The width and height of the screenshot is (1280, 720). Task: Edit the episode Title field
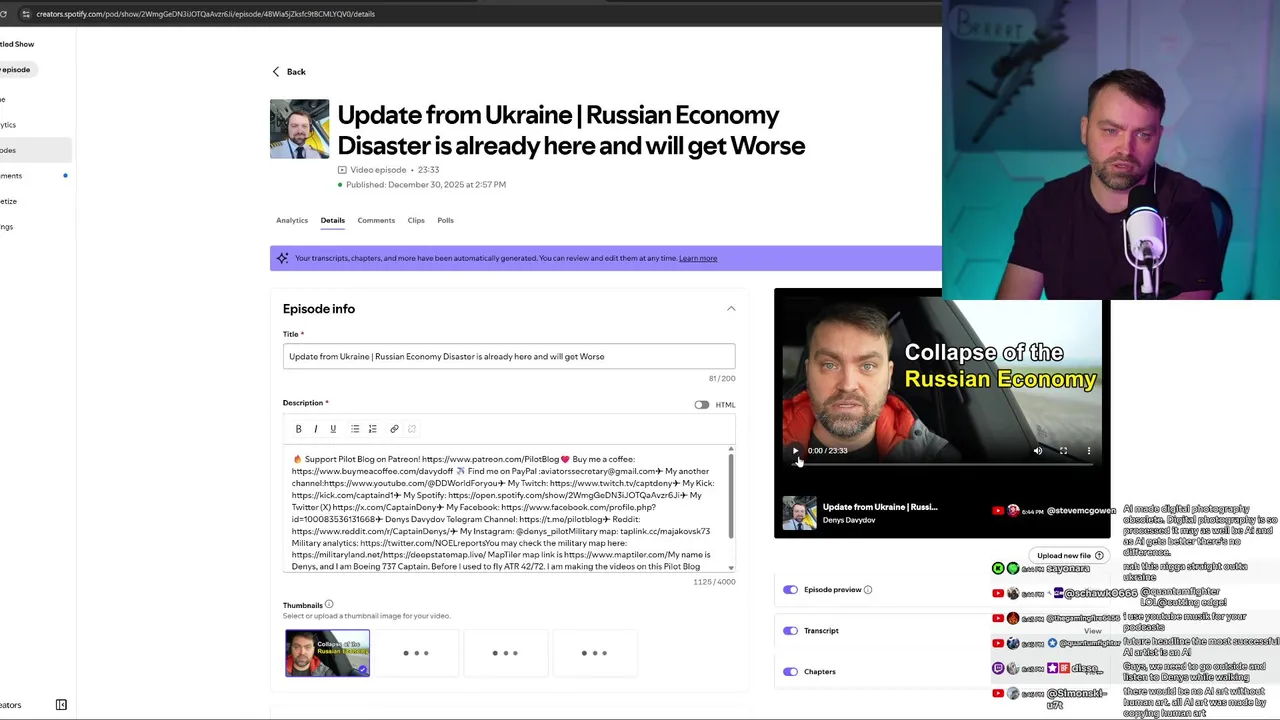point(509,357)
